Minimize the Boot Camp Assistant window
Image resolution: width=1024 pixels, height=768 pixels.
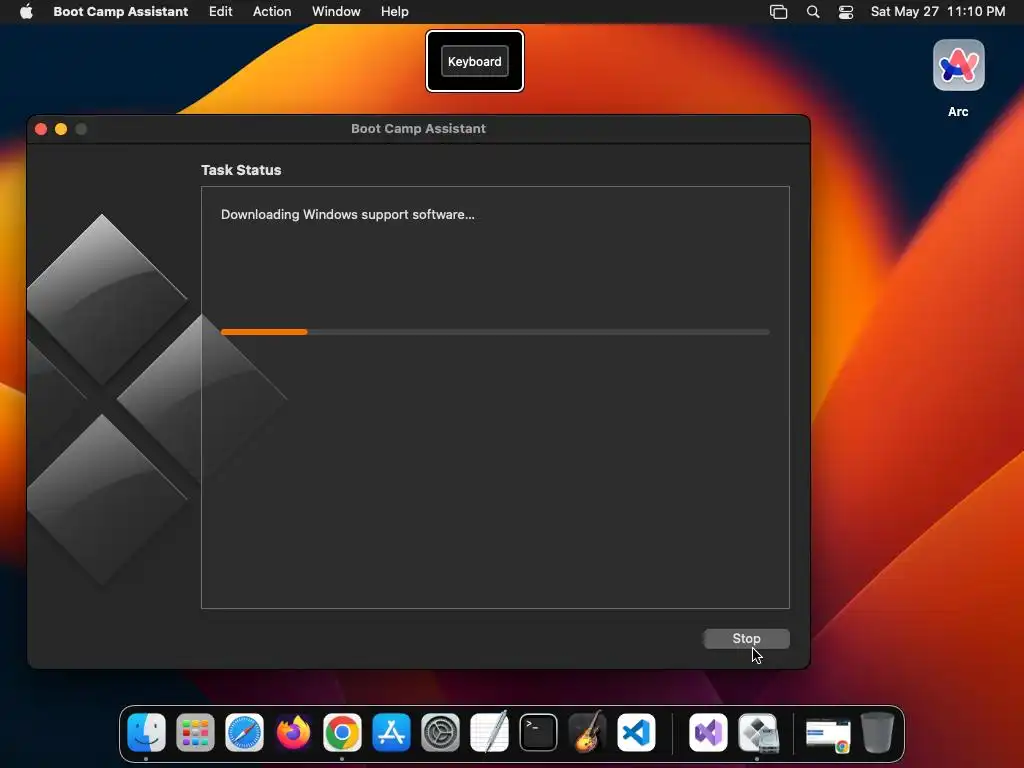[61, 129]
